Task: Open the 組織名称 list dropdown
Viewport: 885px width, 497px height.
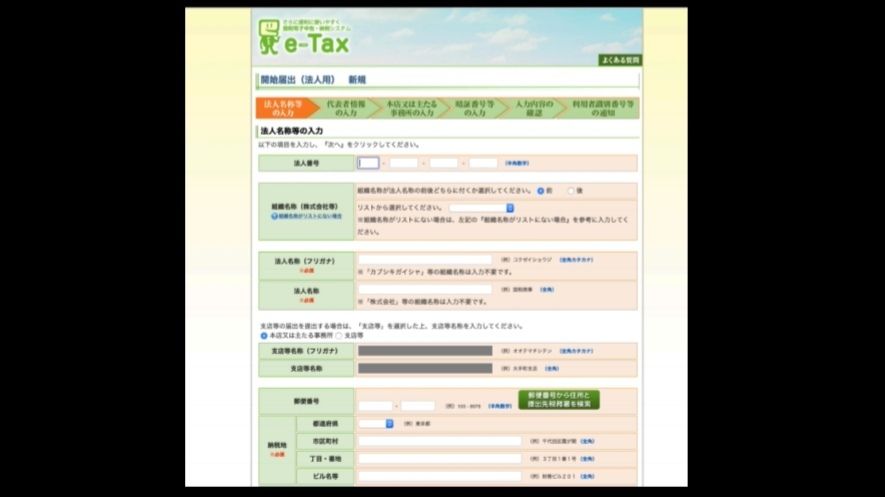Action: tap(481, 208)
